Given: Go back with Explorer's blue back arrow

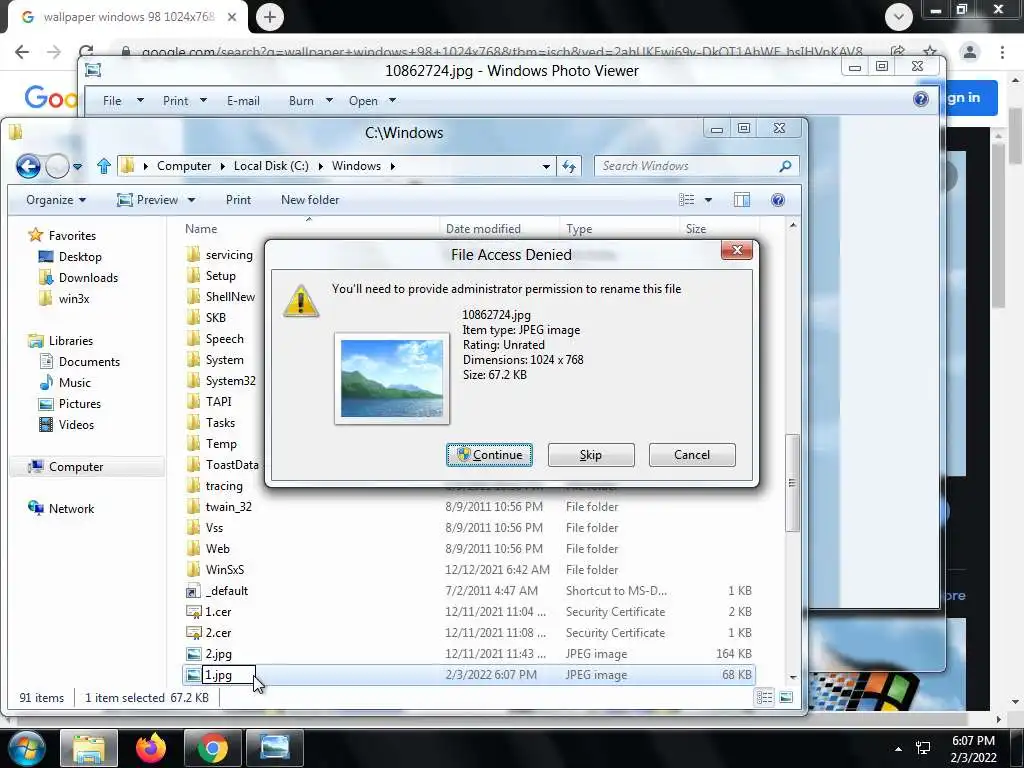Looking at the screenshot, I should click(28, 167).
